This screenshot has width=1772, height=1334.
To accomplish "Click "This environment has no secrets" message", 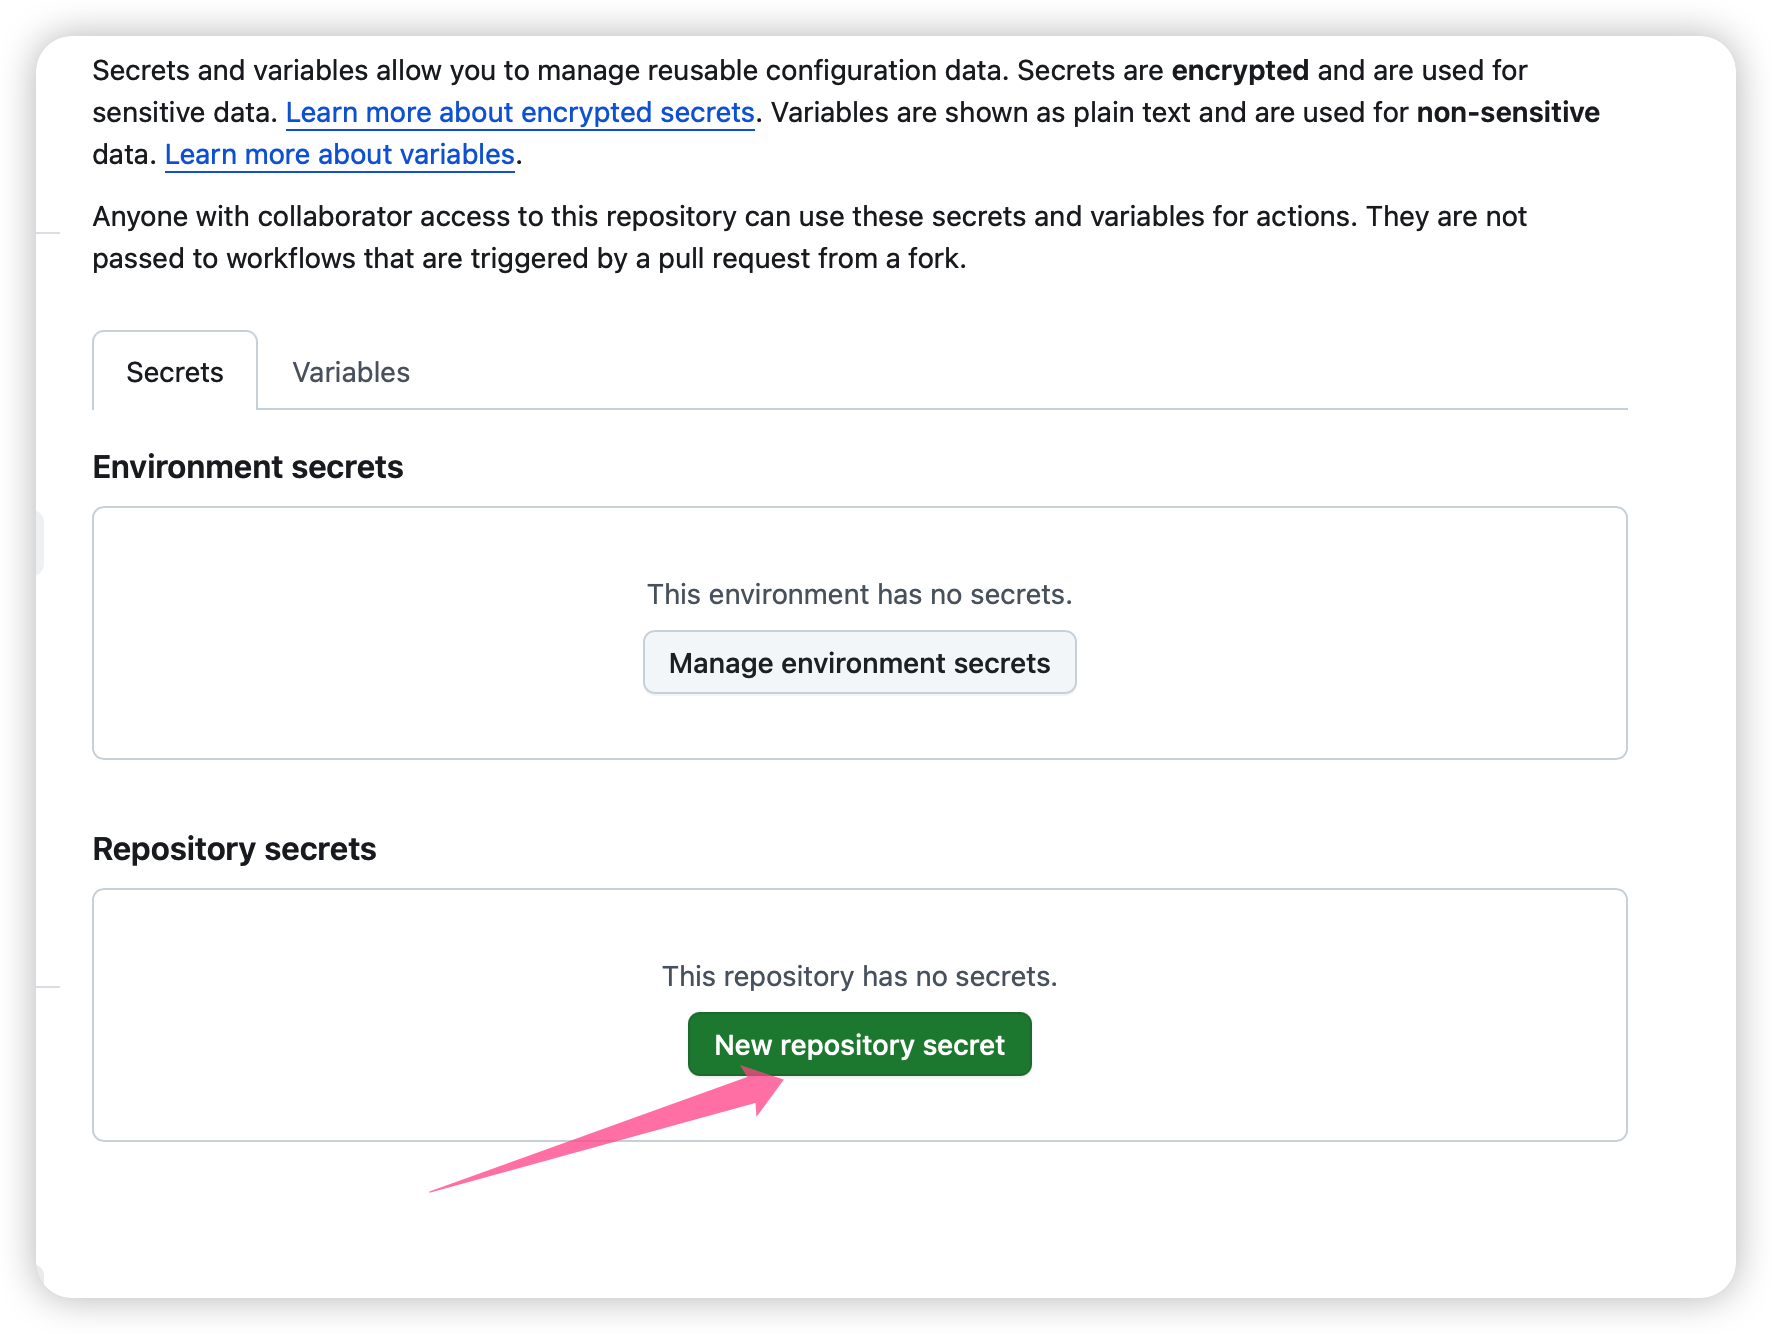I will 859,595.
